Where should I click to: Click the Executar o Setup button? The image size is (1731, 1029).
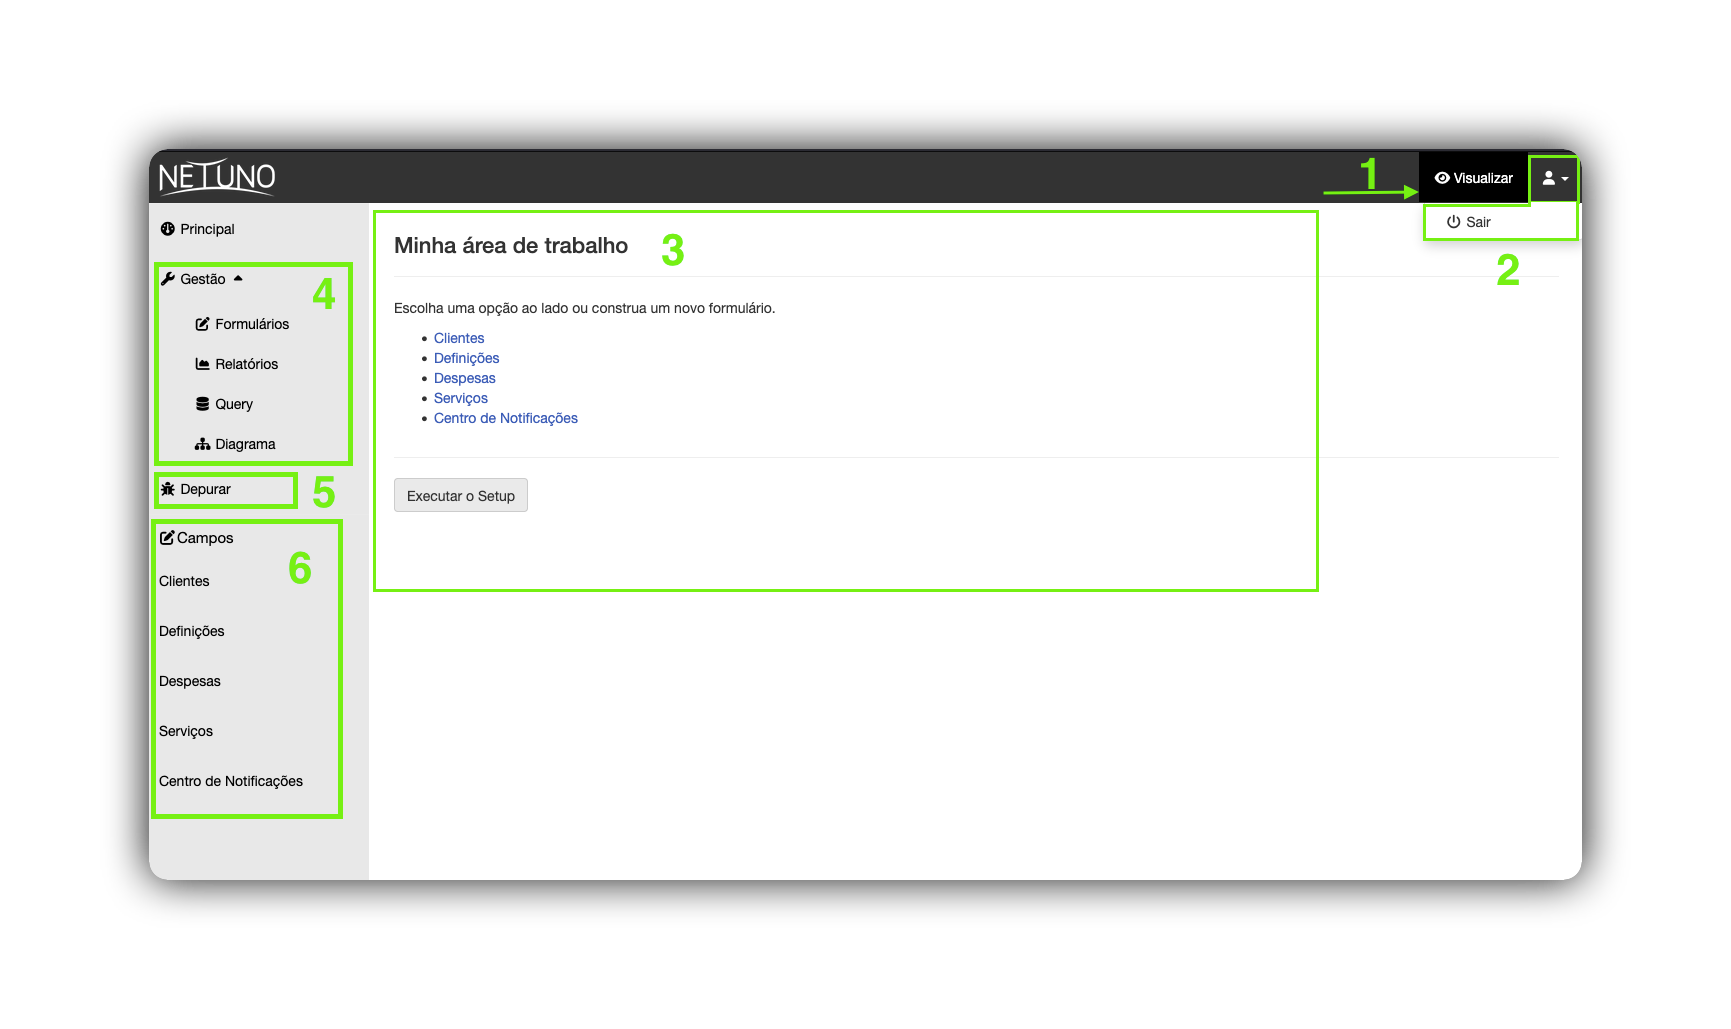point(461,496)
